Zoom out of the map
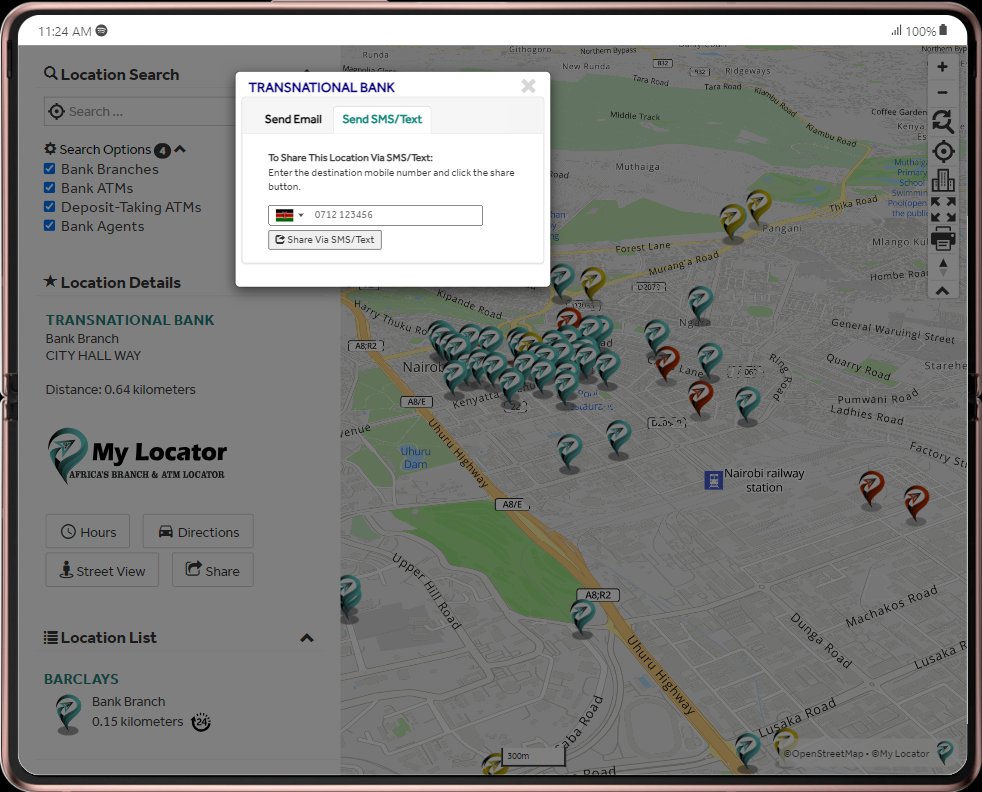 (942, 93)
